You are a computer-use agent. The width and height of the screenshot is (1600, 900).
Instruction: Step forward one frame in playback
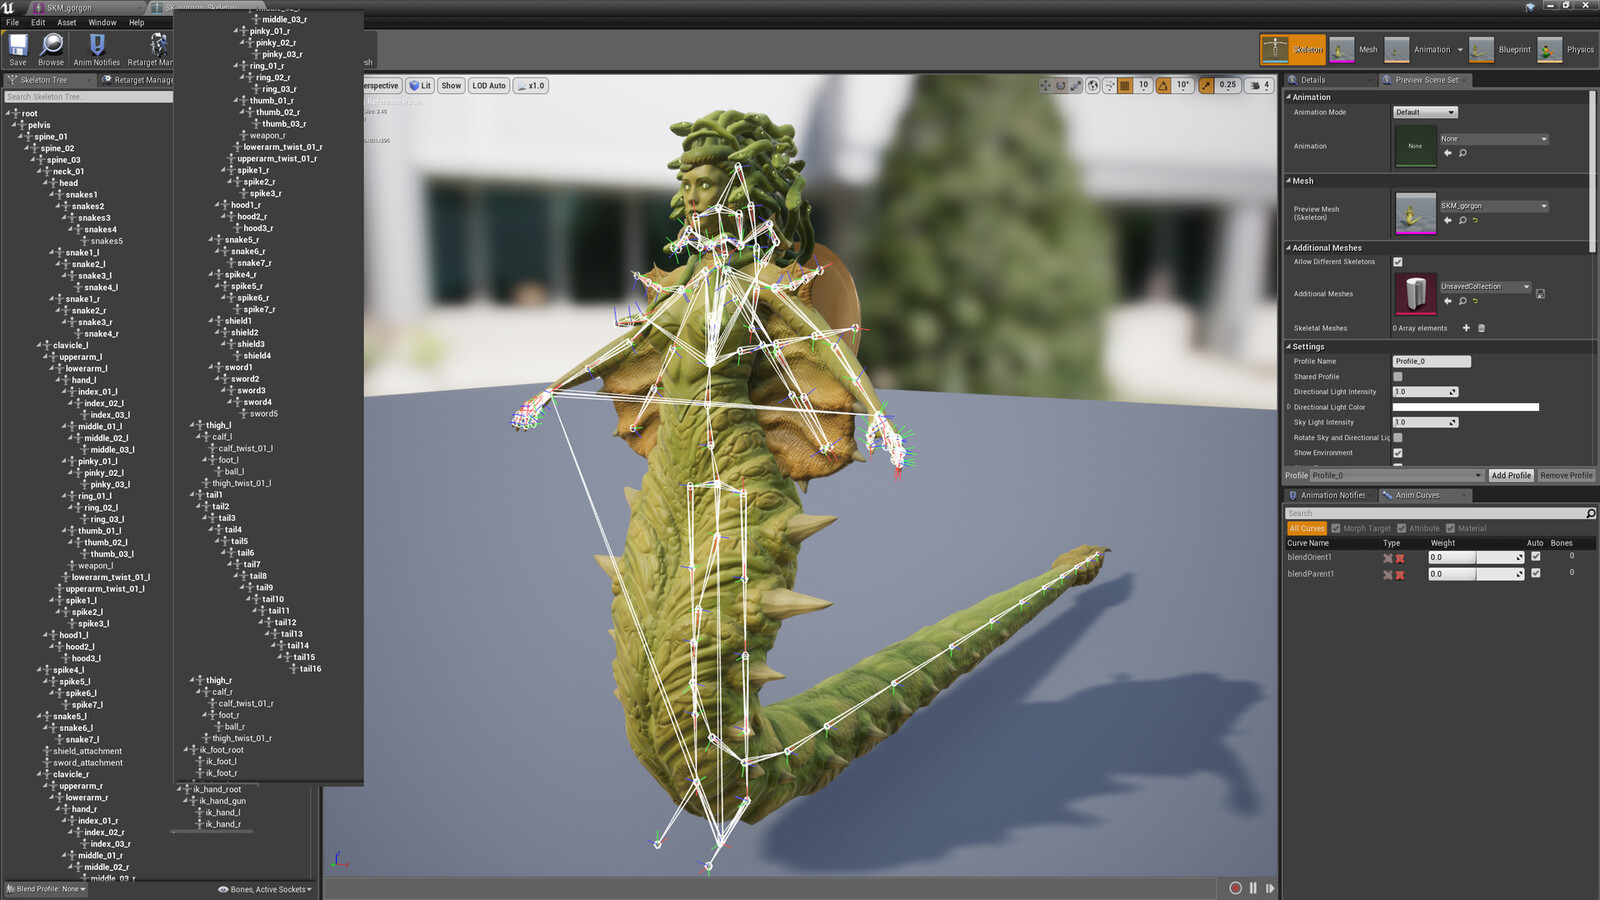(x=1270, y=888)
